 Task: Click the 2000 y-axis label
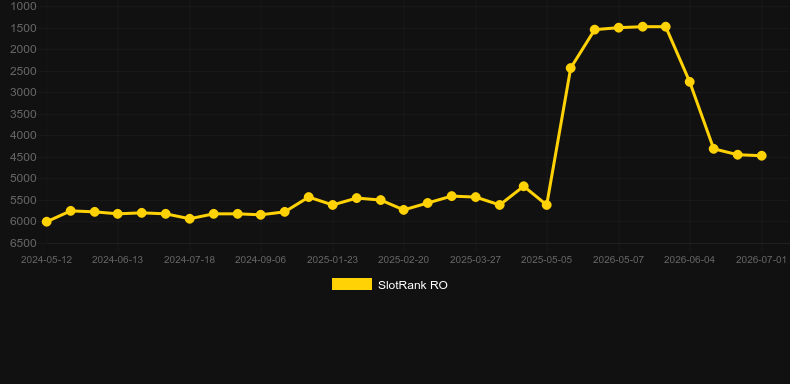tap(24, 49)
